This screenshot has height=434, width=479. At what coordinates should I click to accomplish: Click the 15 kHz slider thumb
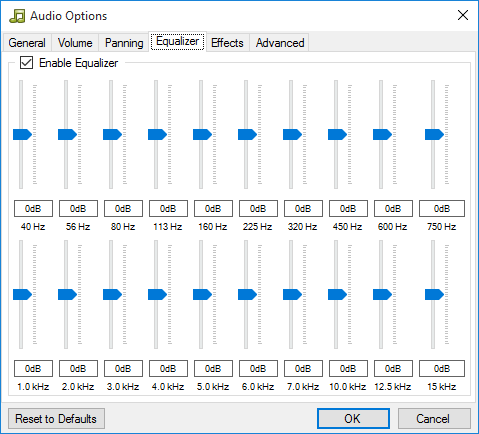[x=434, y=294]
